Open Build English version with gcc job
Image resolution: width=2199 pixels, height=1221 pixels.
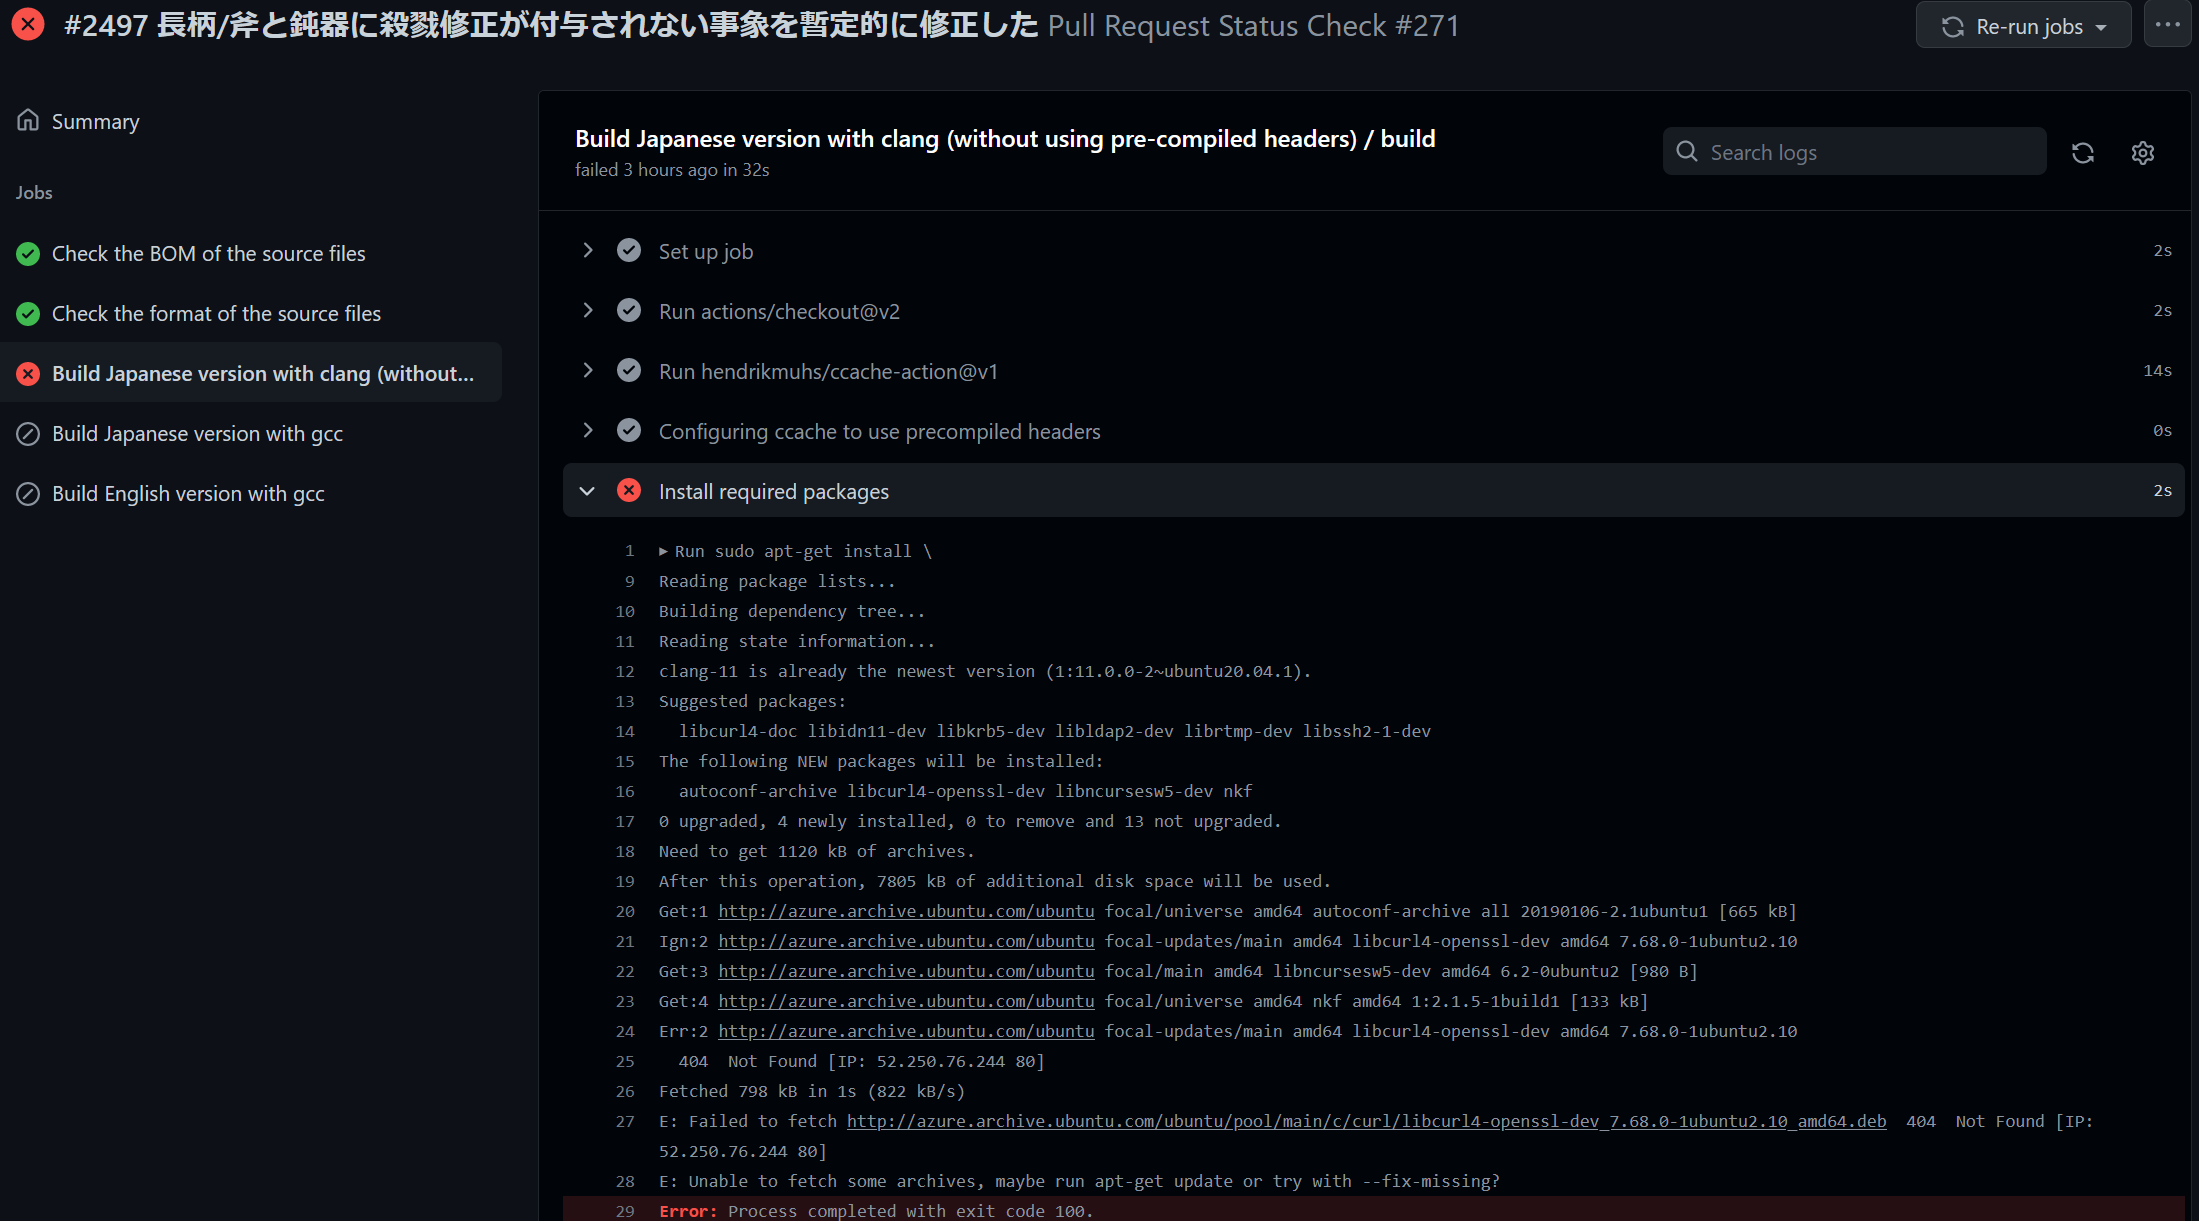(188, 494)
